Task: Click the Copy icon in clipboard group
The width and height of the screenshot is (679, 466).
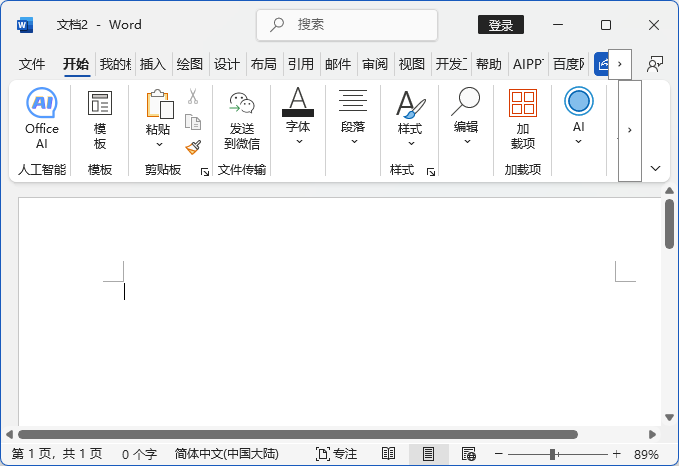Action: 193,122
